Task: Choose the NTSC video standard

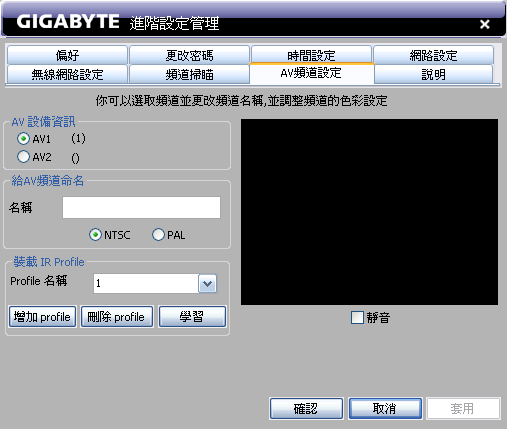Action: click(x=95, y=235)
